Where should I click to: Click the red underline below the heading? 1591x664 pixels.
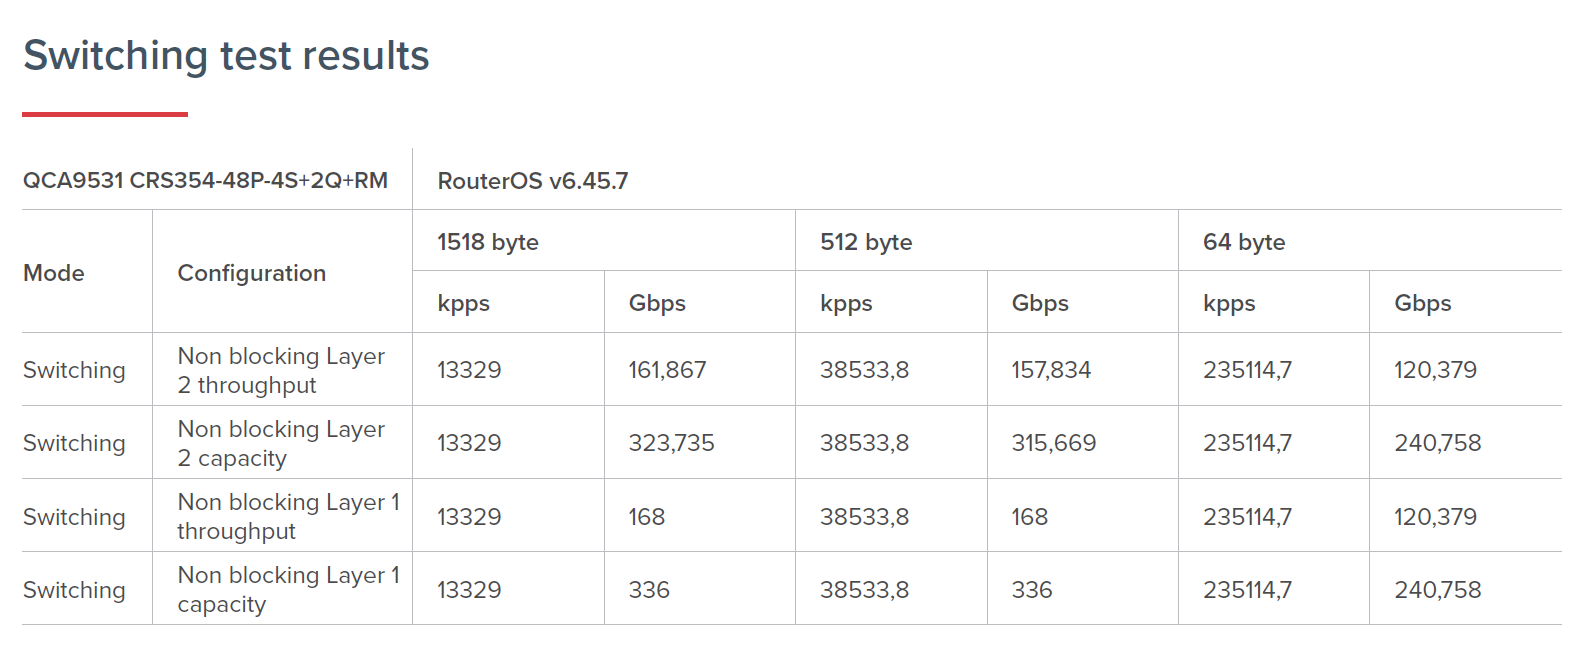(105, 114)
